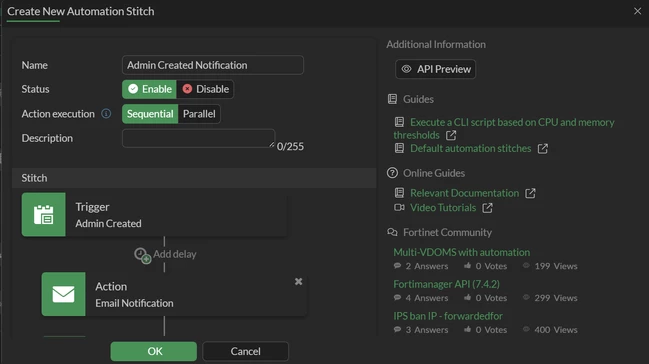Click document icon beside Execute a CLI script
The height and width of the screenshot is (364, 649).
tap(399, 122)
